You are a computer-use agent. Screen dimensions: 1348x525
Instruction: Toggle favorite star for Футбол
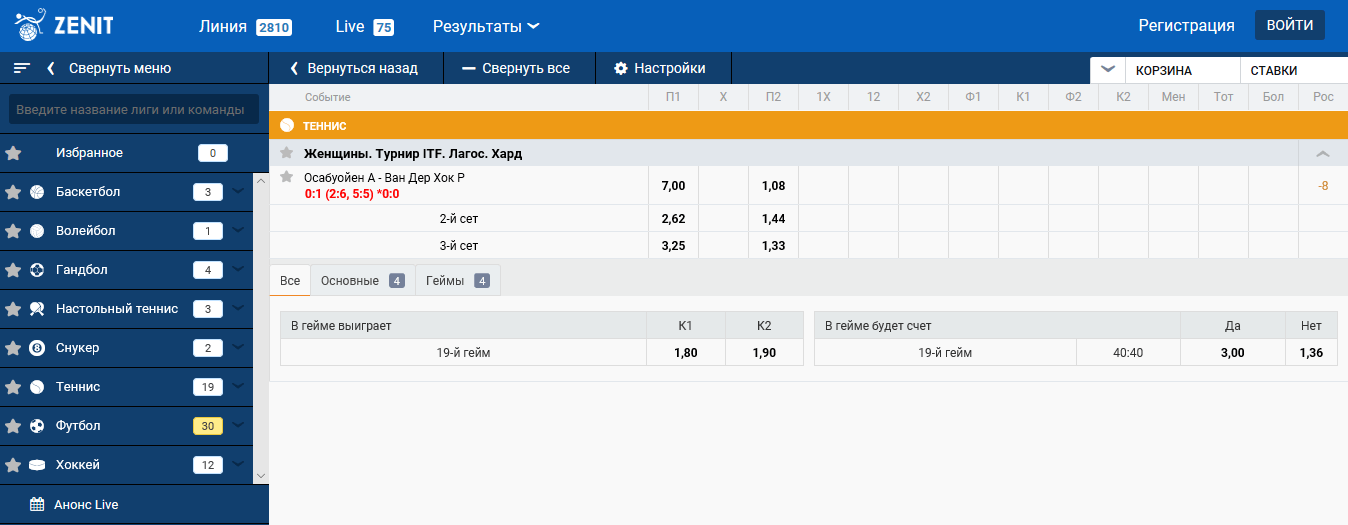click(13, 426)
